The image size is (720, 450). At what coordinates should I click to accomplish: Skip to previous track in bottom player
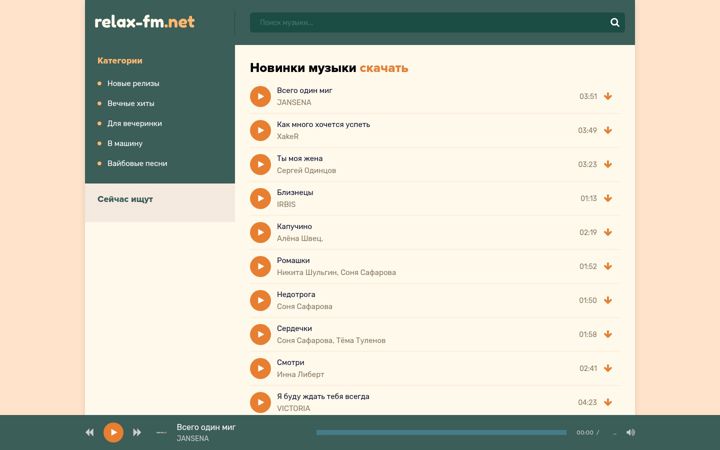[90, 432]
